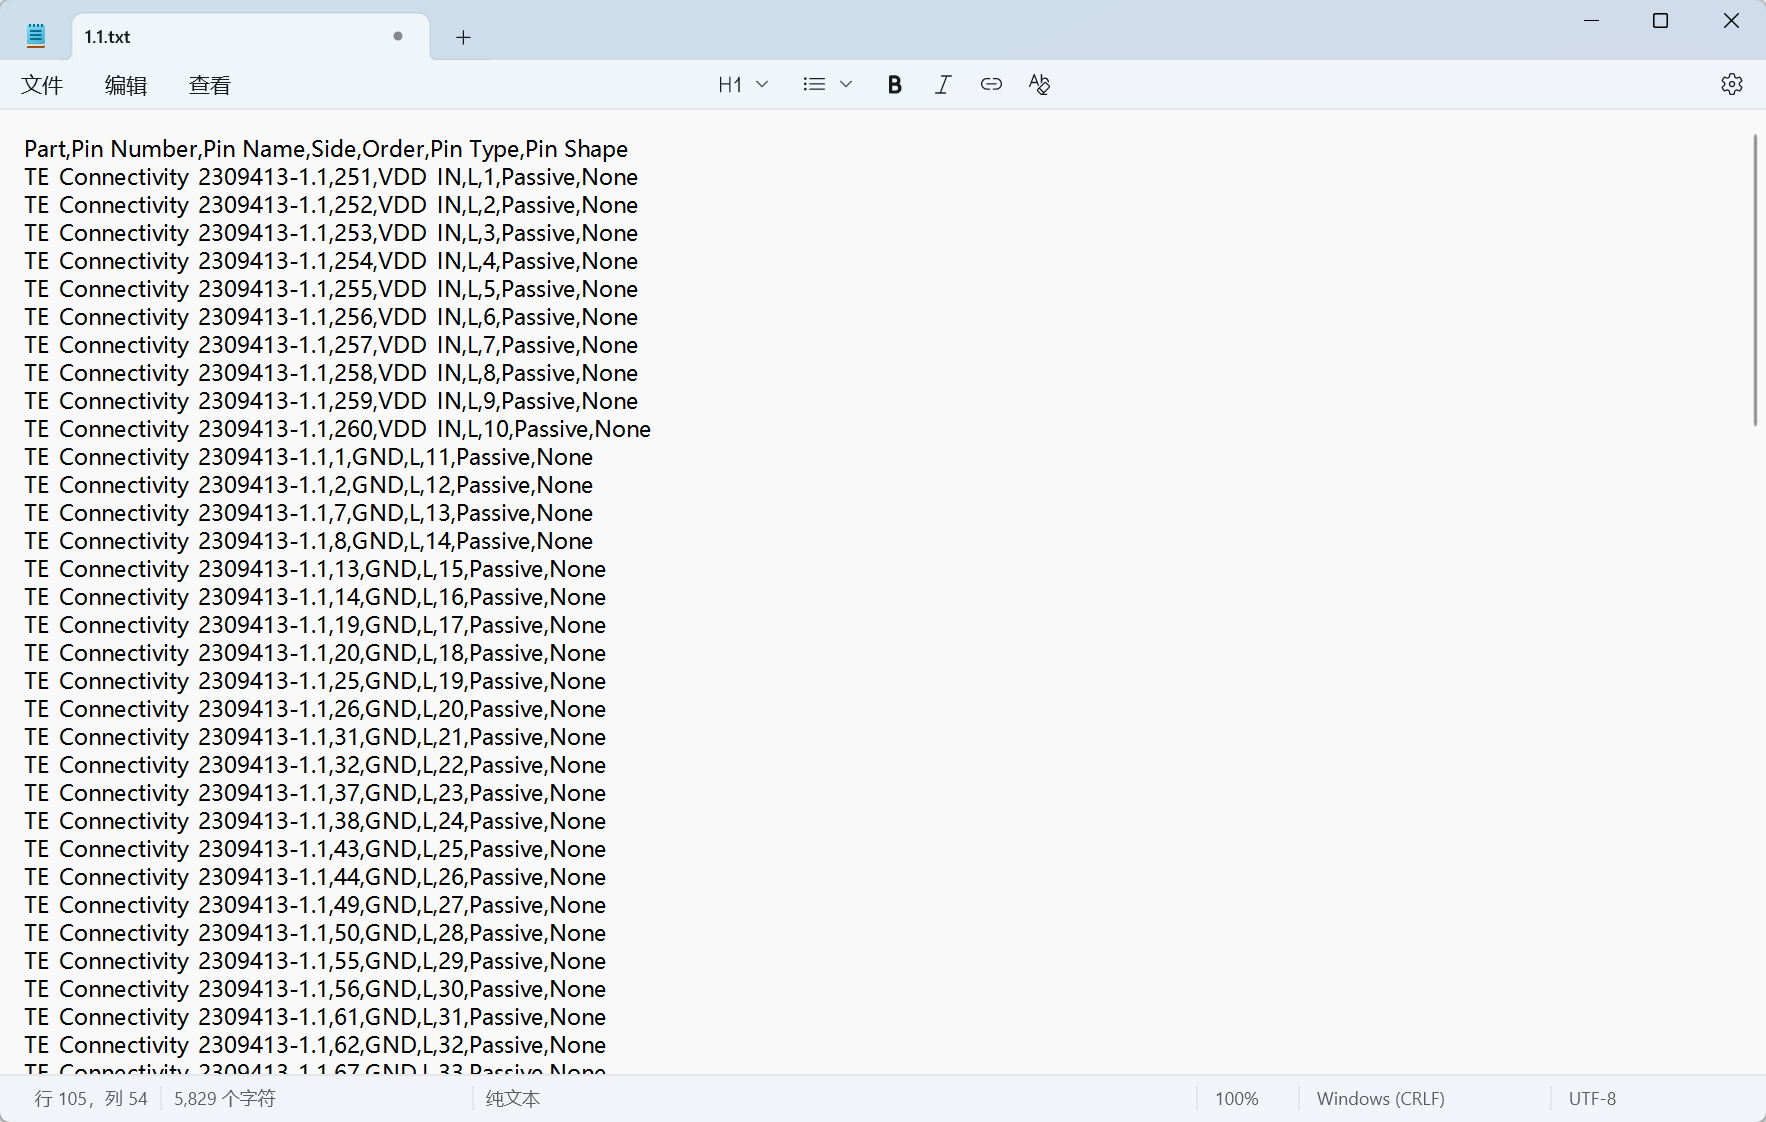Click the line reading 55,GND,L,29,Passive,None
Viewport: 1766px width, 1122px height.
pyautogui.click(x=315, y=961)
